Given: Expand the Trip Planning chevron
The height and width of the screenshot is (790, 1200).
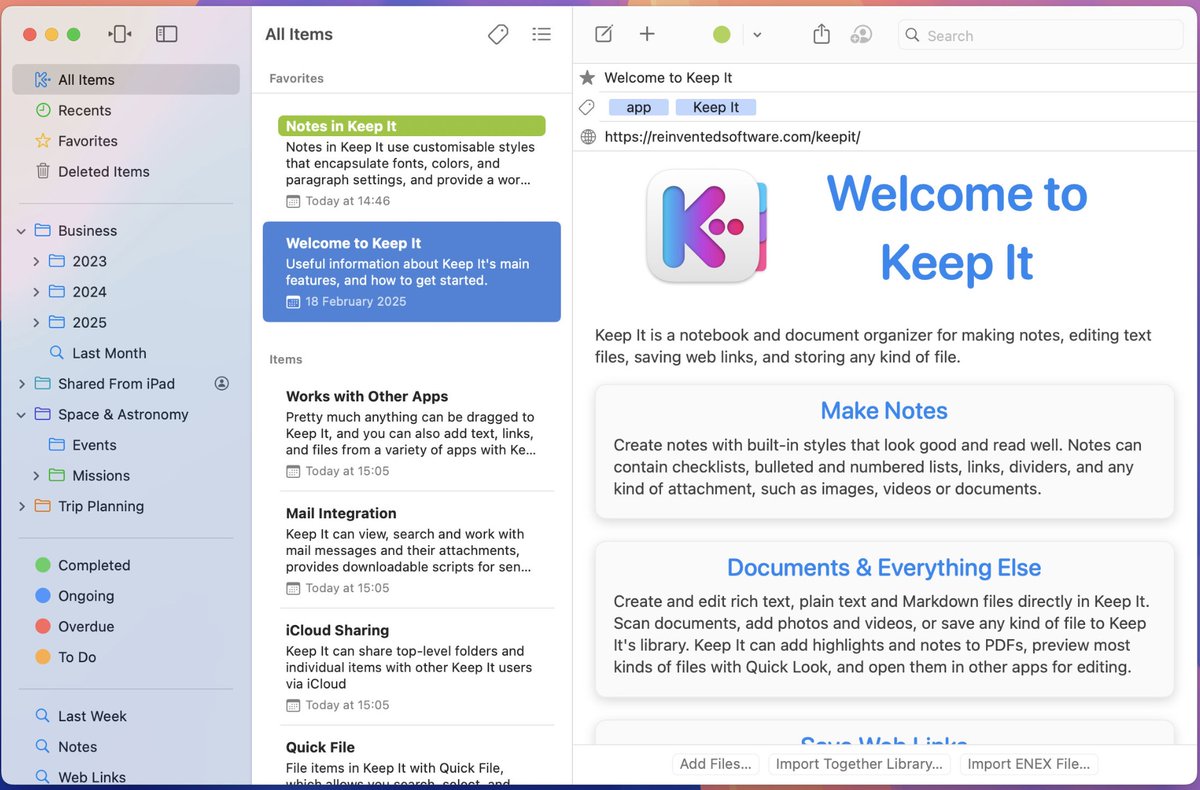Looking at the screenshot, I should pyautogui.click(x=21, y=506).
